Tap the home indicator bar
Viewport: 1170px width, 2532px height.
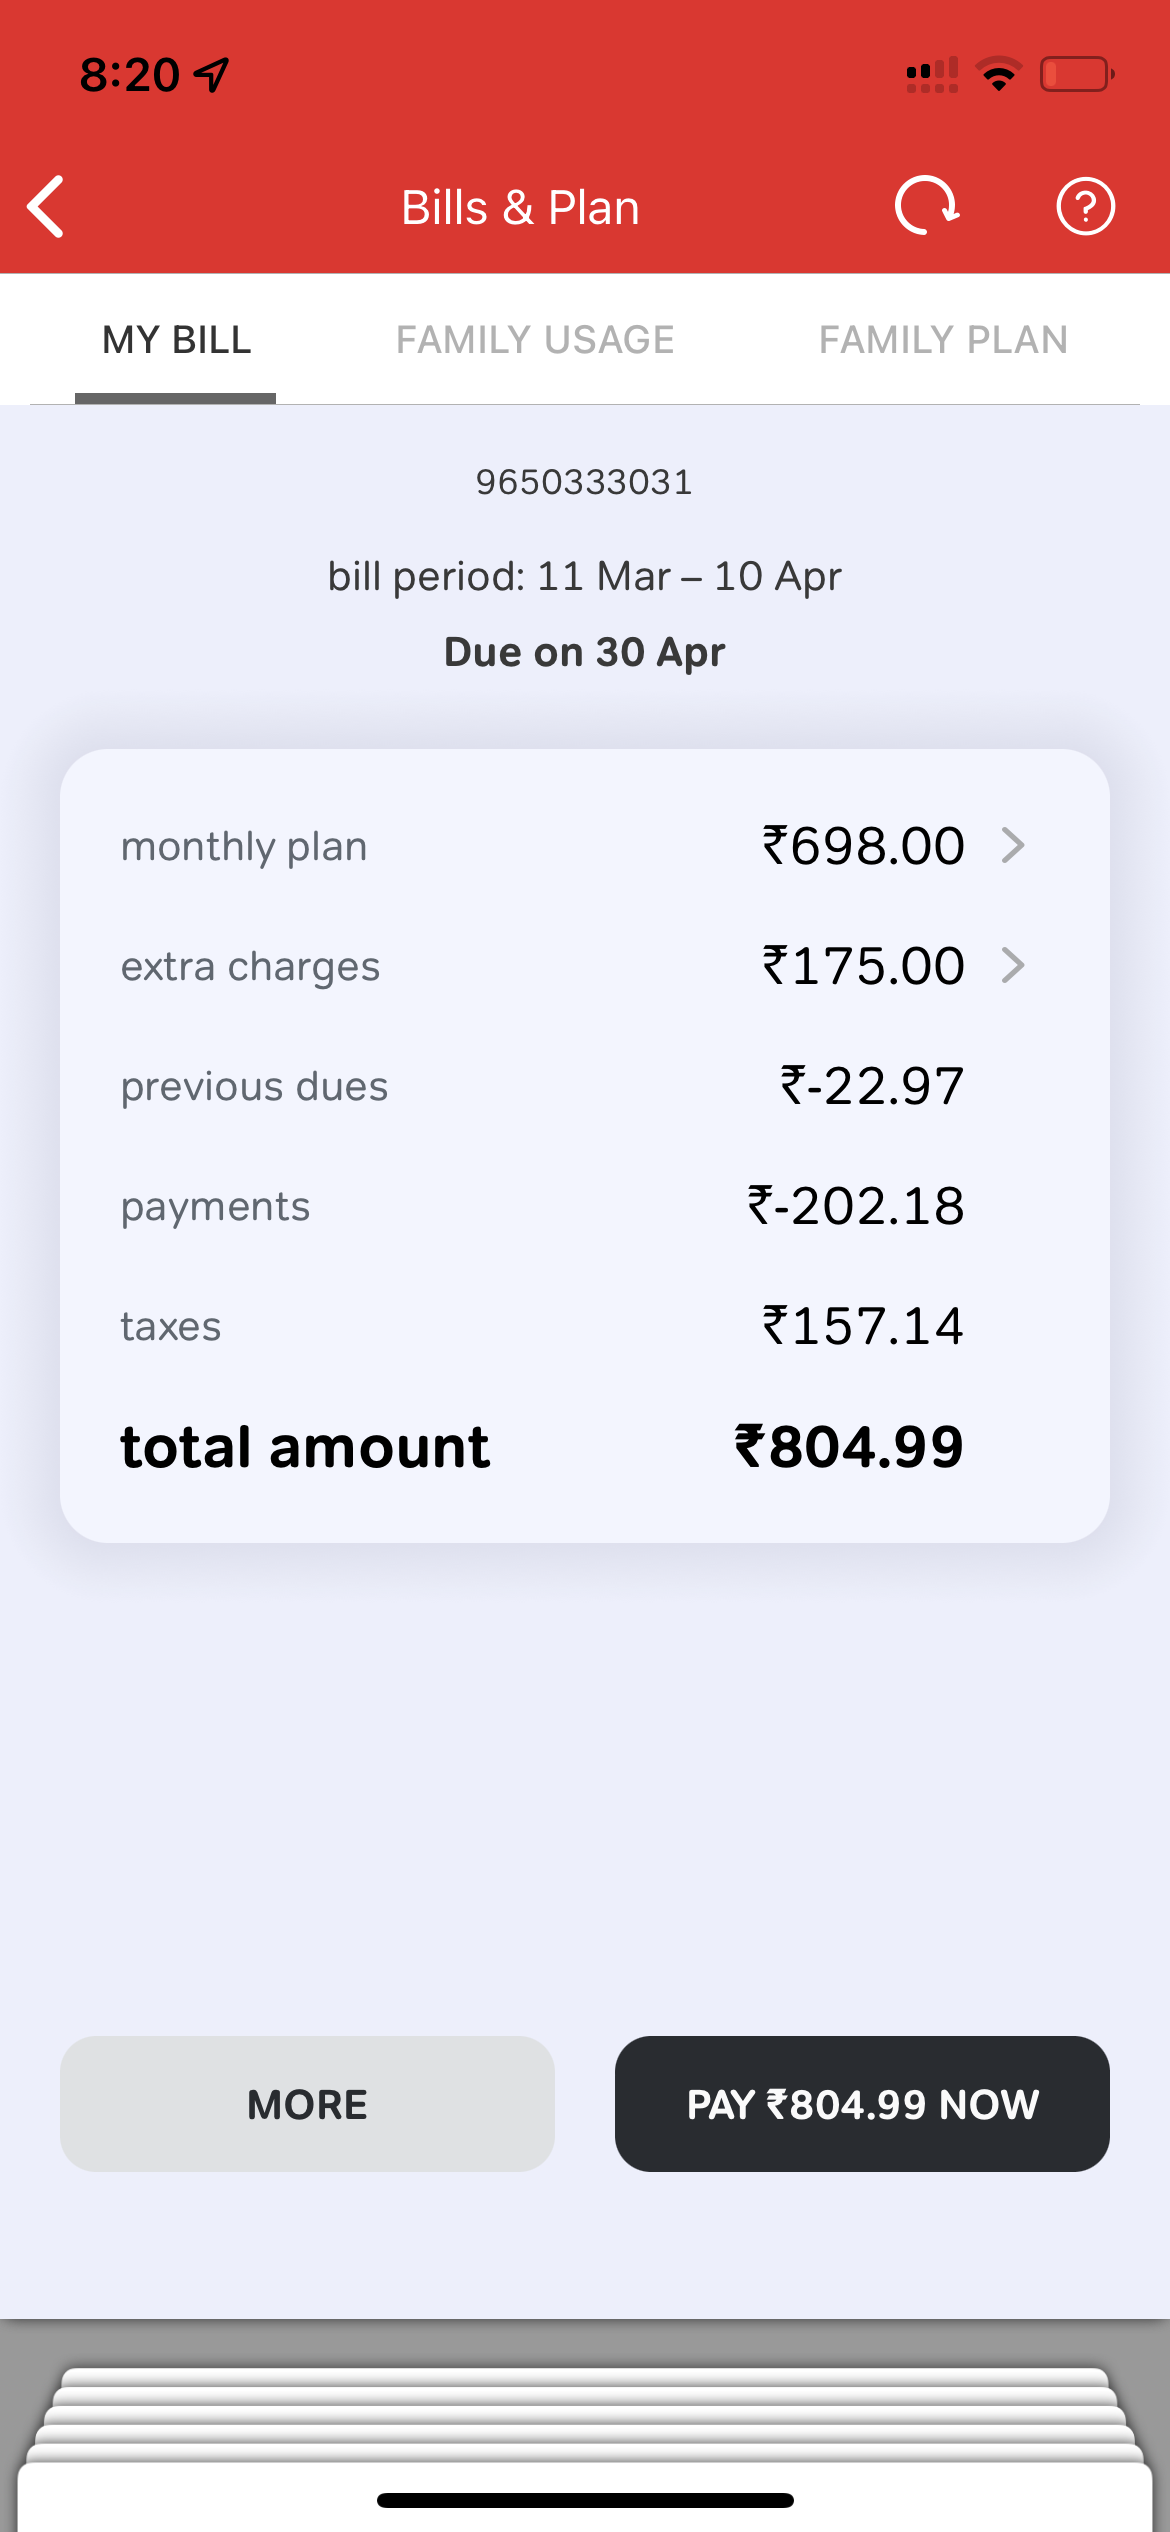585,2500
